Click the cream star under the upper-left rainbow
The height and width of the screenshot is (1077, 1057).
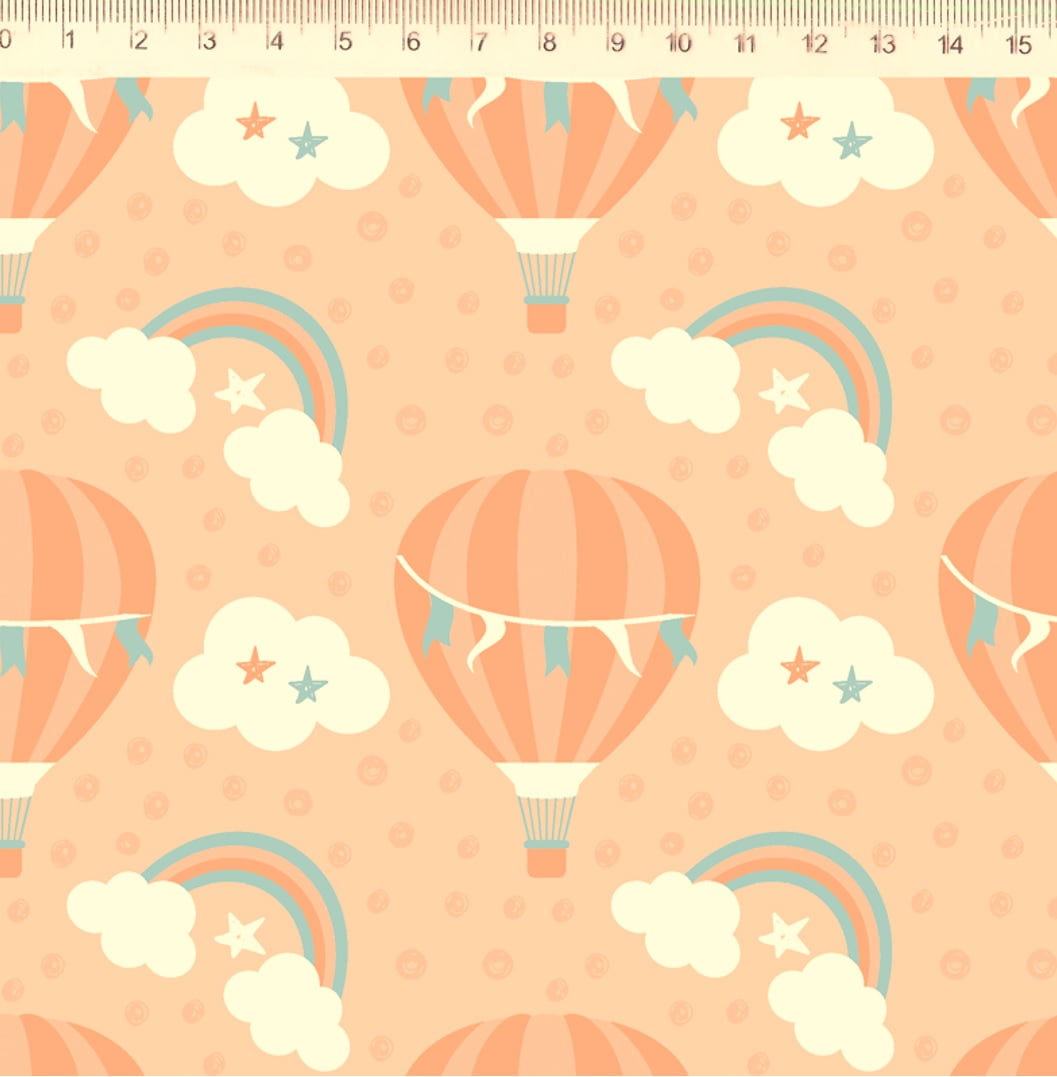click(241, 391)
